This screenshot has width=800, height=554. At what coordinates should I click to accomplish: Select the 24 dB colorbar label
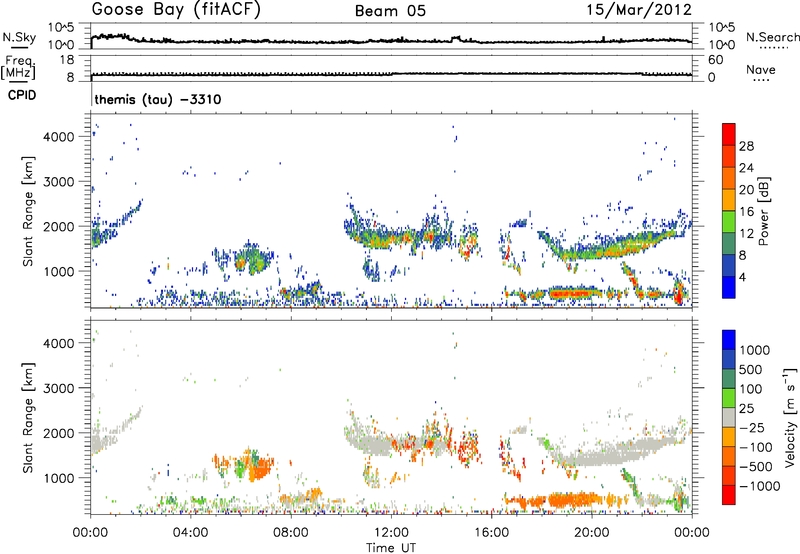tap(746, 168)
